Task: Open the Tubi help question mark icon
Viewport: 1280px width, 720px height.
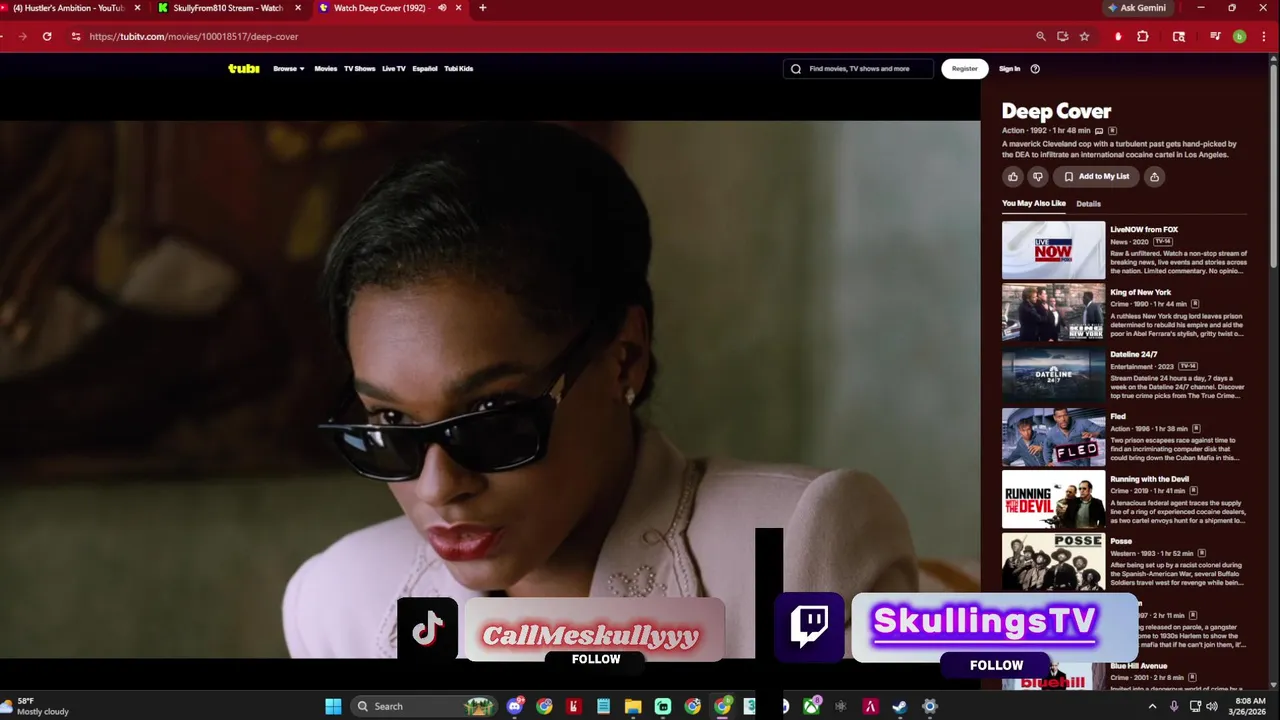Action: coord(1035,69)
